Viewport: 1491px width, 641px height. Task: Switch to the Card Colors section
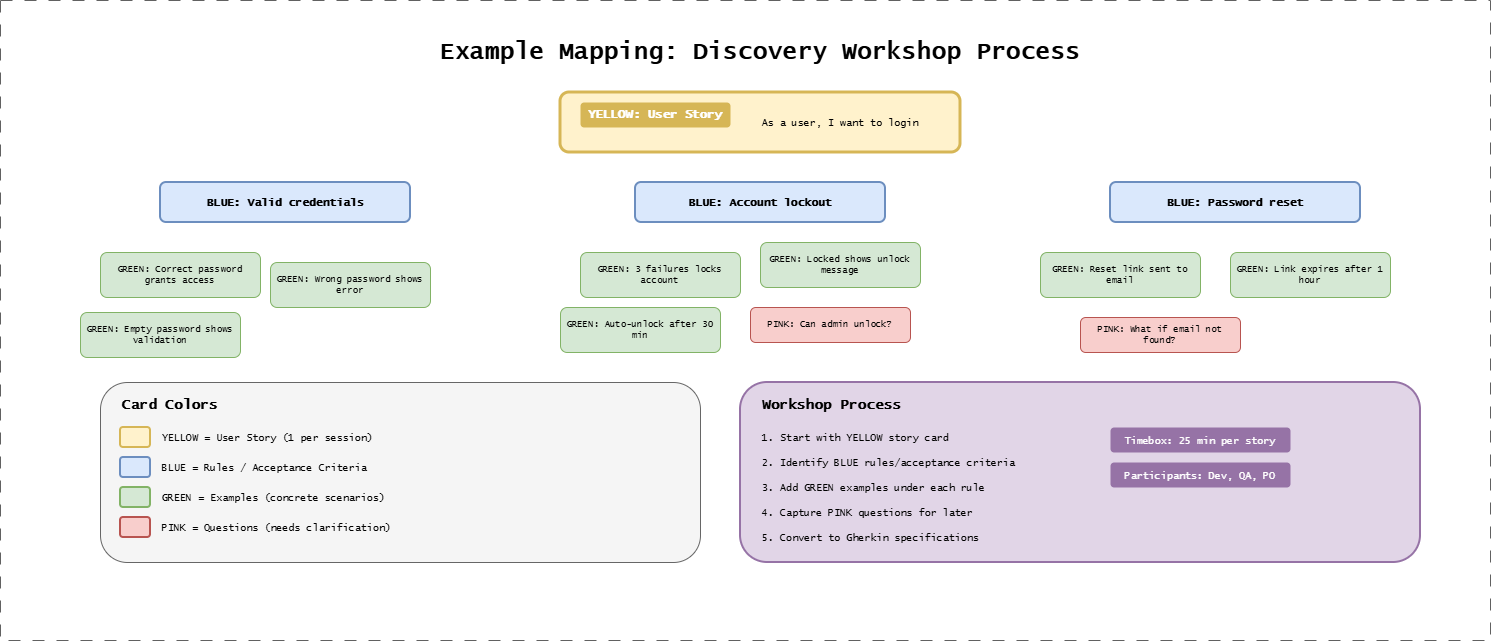coord(167,405)
